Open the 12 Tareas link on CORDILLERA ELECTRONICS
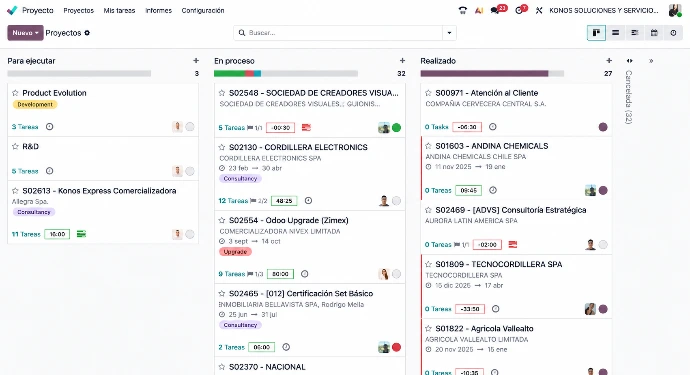 [233, 201]
